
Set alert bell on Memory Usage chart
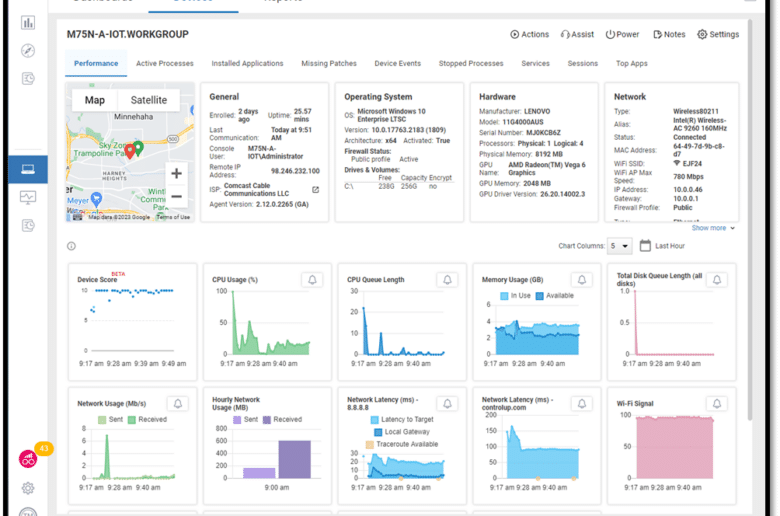tap(582, 280)
